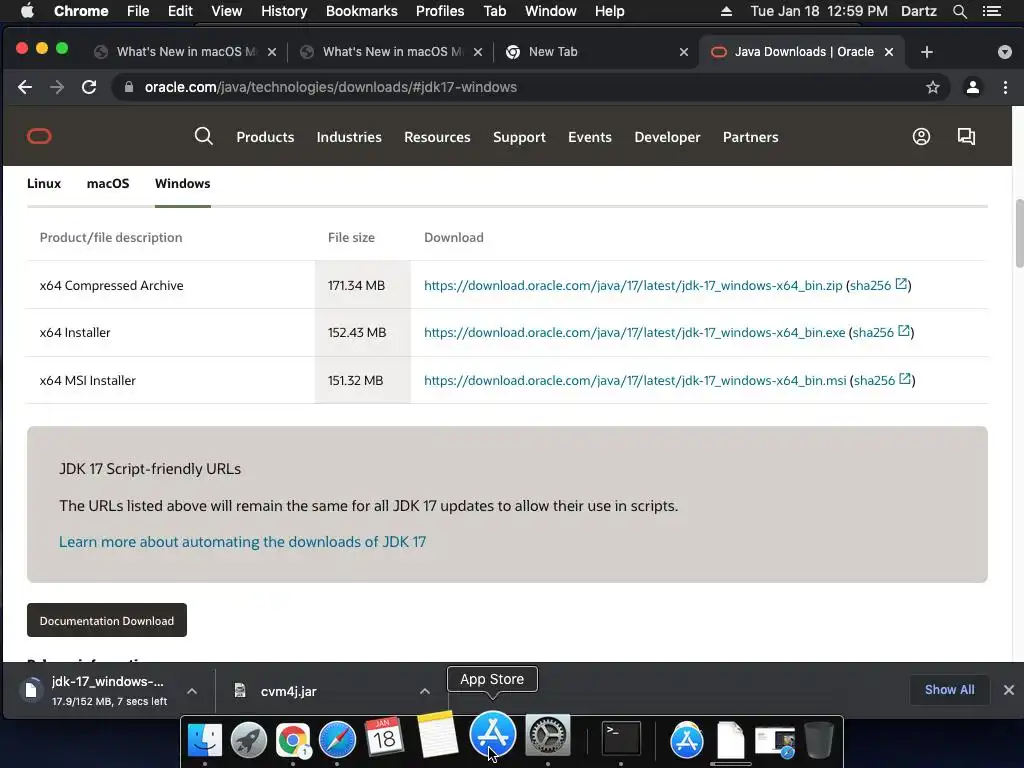The width and height of the screenshot is (1024, 768).
Task: Click the page vertical scrollbar thumb
Action: 1019,233
